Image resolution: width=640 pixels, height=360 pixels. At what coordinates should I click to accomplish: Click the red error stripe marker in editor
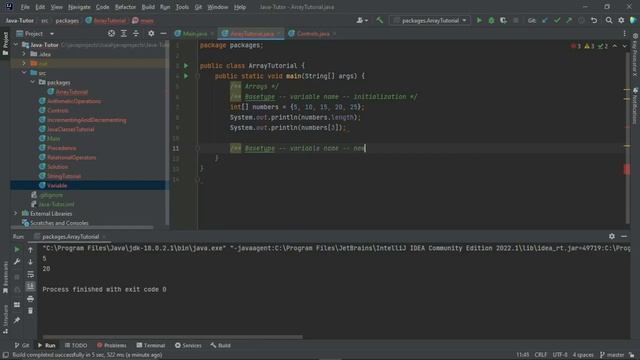pos(627,169)
